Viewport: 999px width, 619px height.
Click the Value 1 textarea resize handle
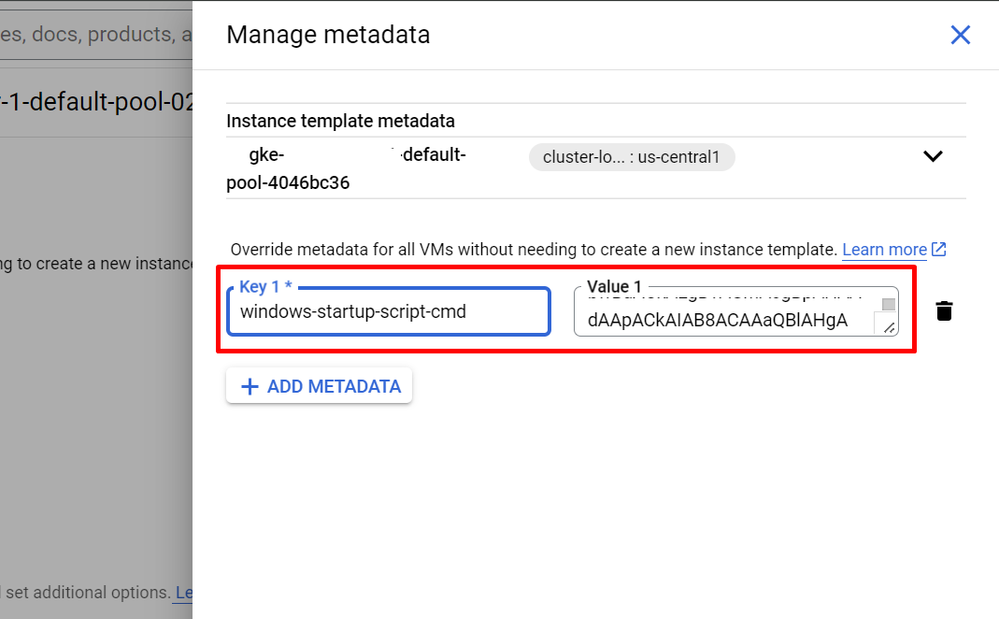pos(889,327)
